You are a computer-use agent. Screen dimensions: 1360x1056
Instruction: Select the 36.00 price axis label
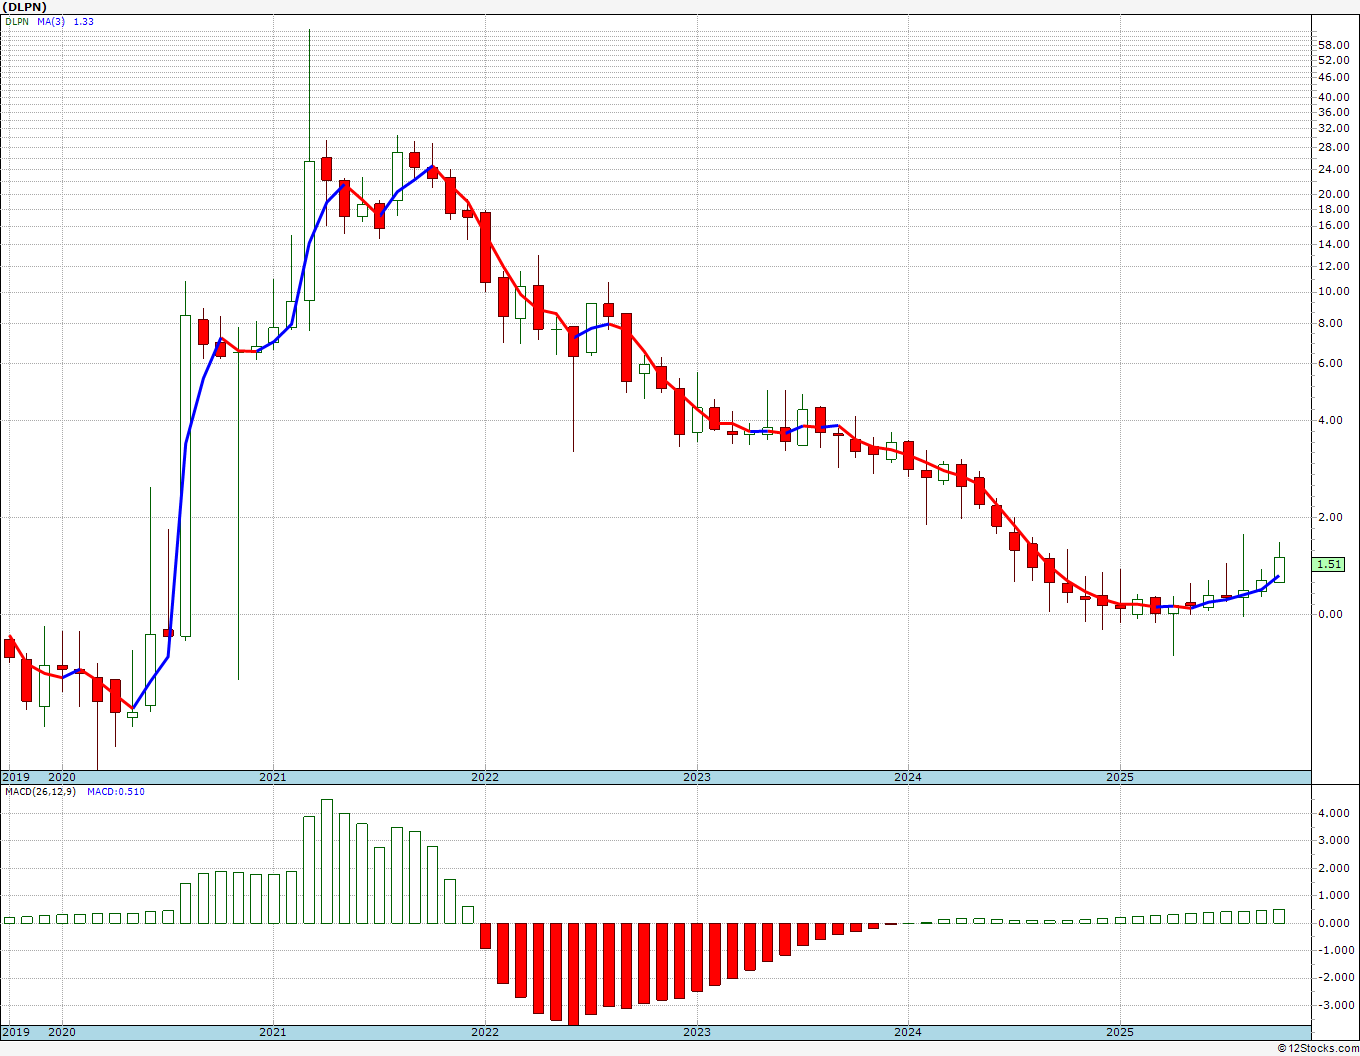[1332, 112]
